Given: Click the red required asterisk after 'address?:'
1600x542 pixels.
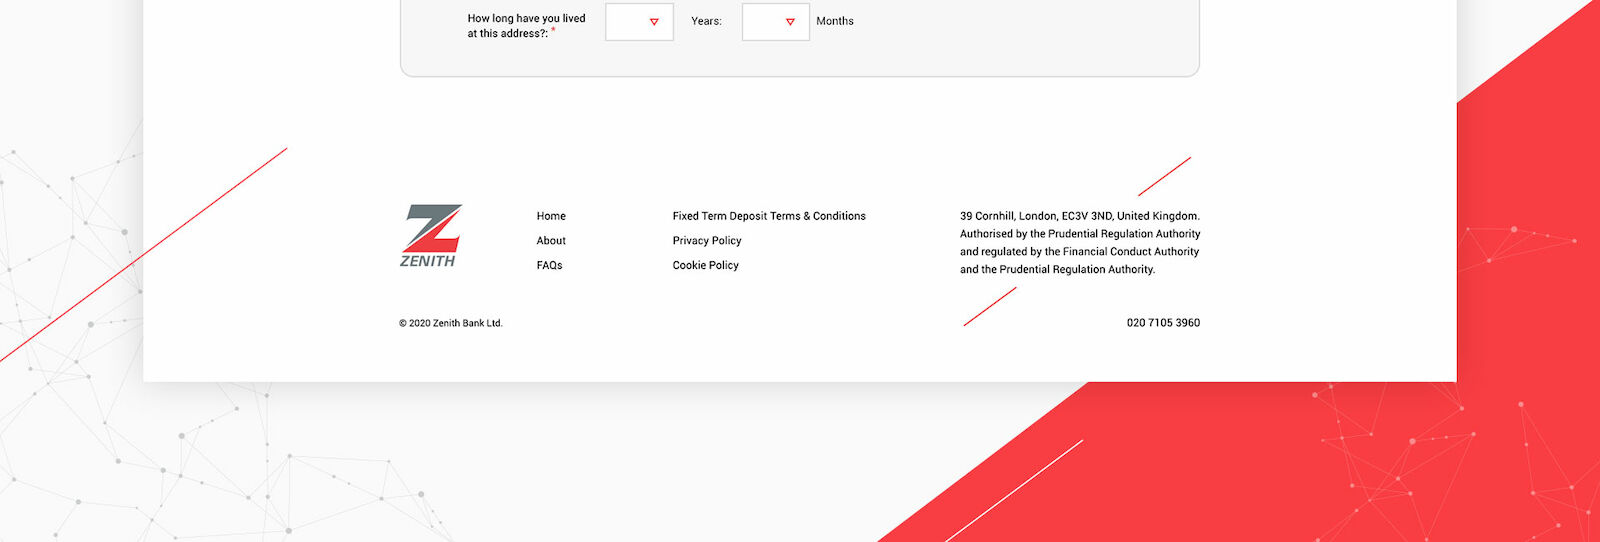Looking at the screenshot, I should coord(553,31).
